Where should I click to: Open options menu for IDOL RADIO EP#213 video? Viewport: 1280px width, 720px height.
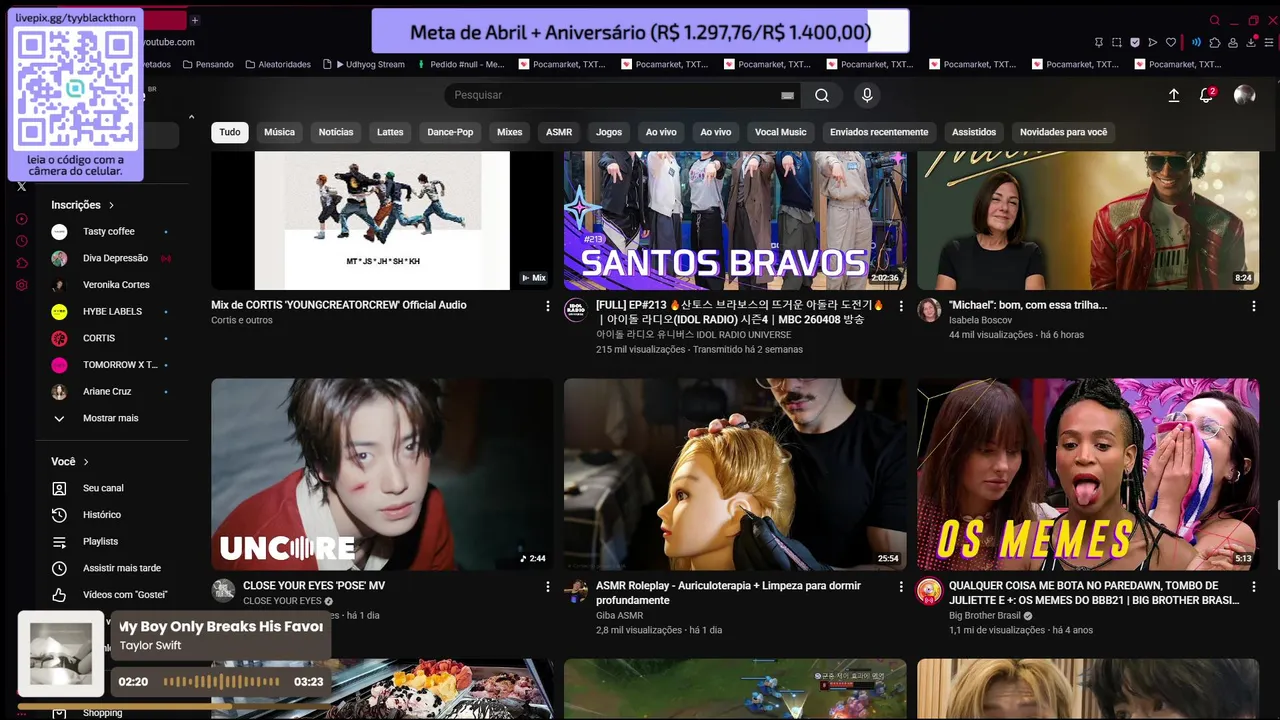901,305
